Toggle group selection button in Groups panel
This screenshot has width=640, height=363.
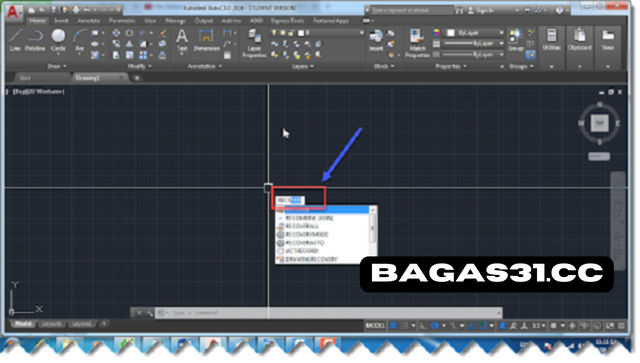[531, 54]
